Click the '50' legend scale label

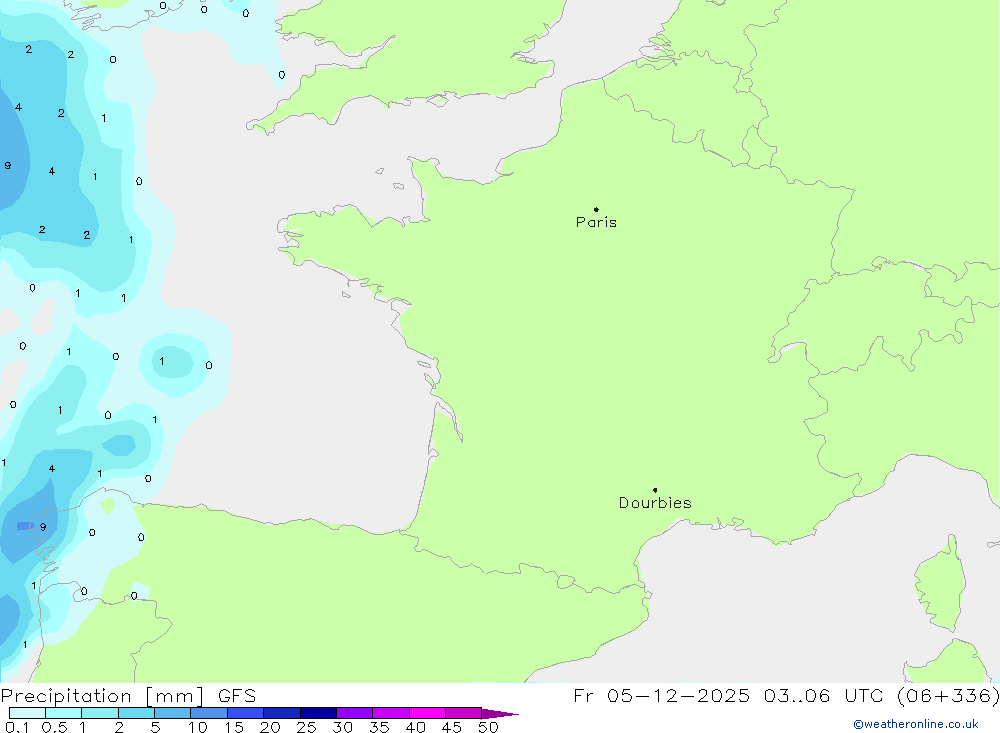coord(488,727)
